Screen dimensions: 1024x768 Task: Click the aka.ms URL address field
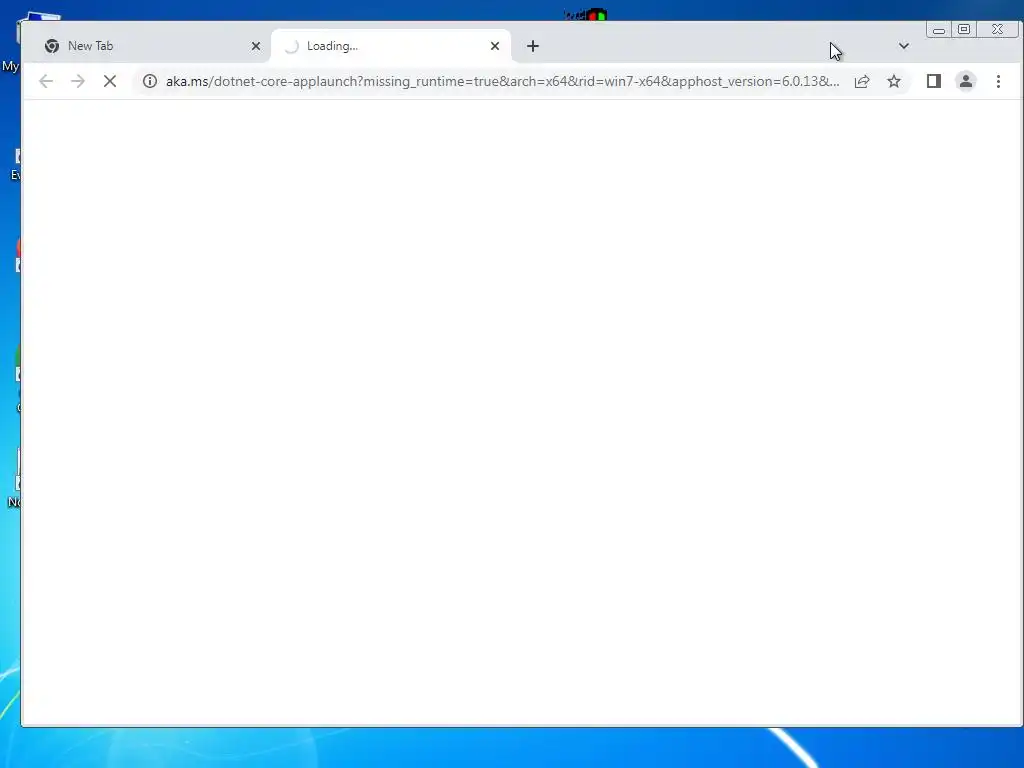503,81
